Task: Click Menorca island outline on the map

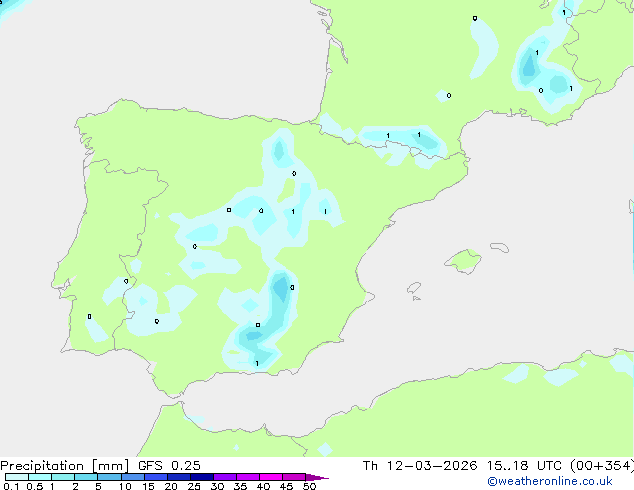Action: (500, 247)
